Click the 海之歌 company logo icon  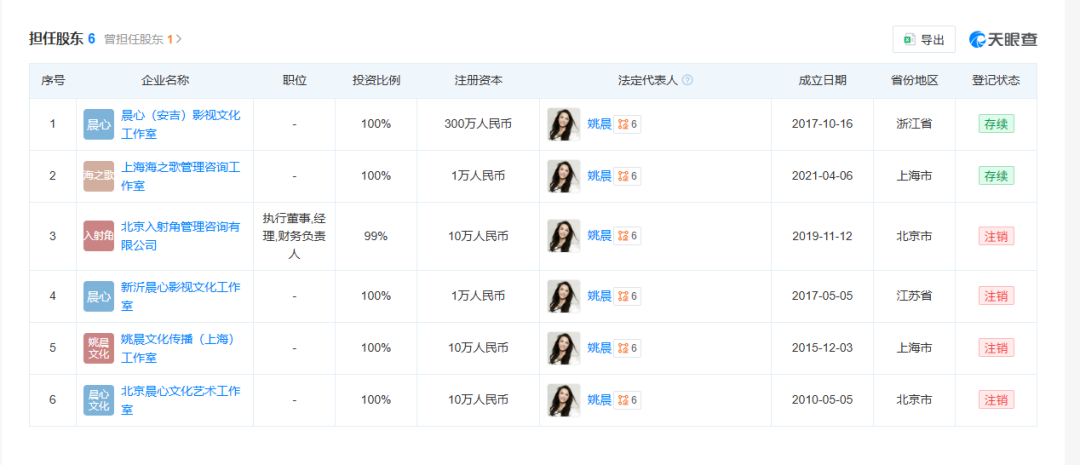coord(99,176)
